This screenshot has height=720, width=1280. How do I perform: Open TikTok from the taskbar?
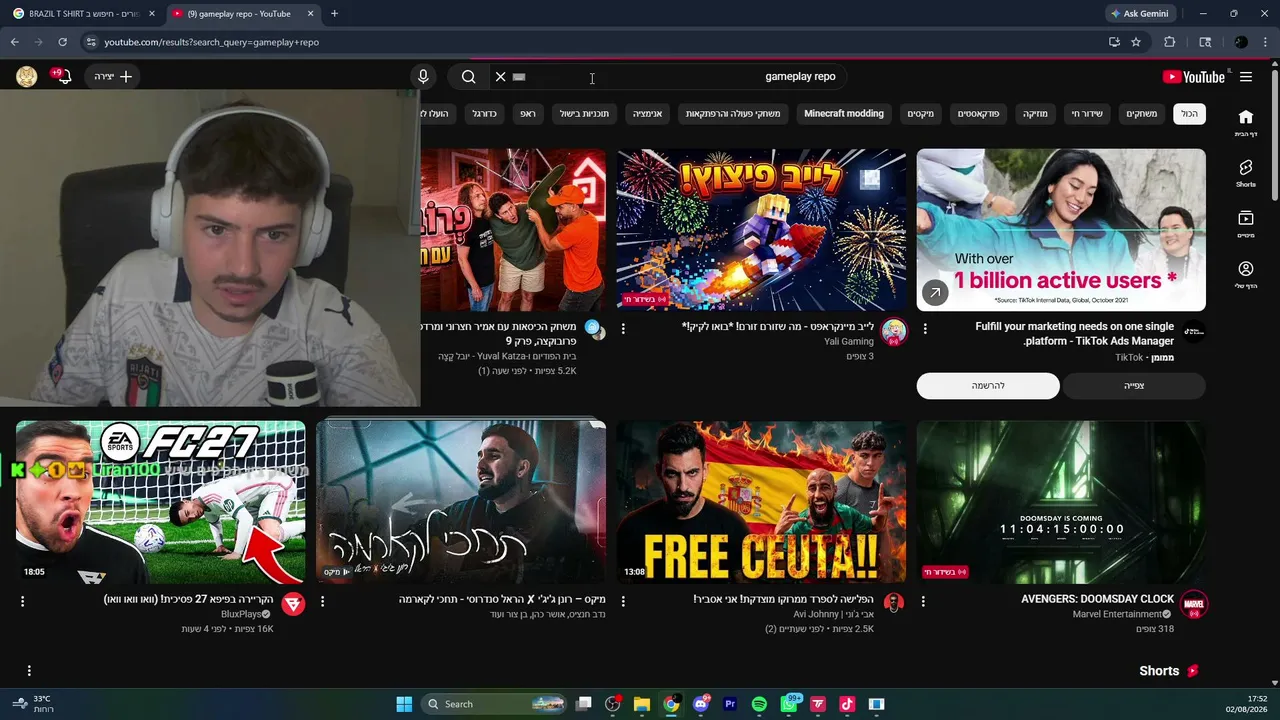pyautogui.click(x=847, y=704)
